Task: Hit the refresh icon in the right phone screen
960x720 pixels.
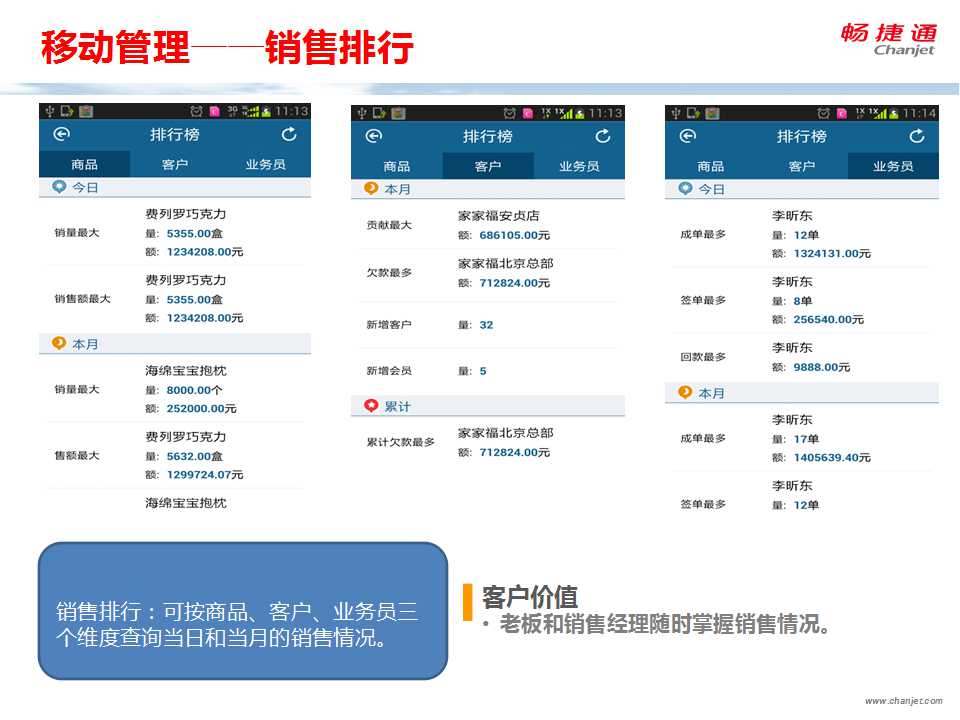Action: (917, 136)
